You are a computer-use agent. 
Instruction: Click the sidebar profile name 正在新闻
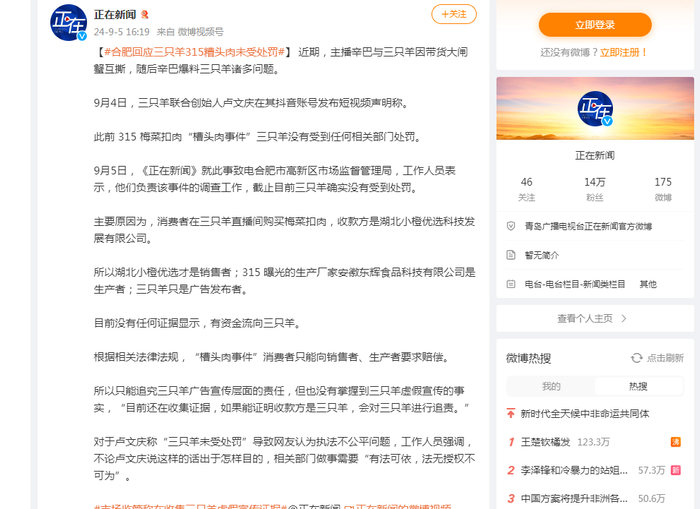(595, 155)
